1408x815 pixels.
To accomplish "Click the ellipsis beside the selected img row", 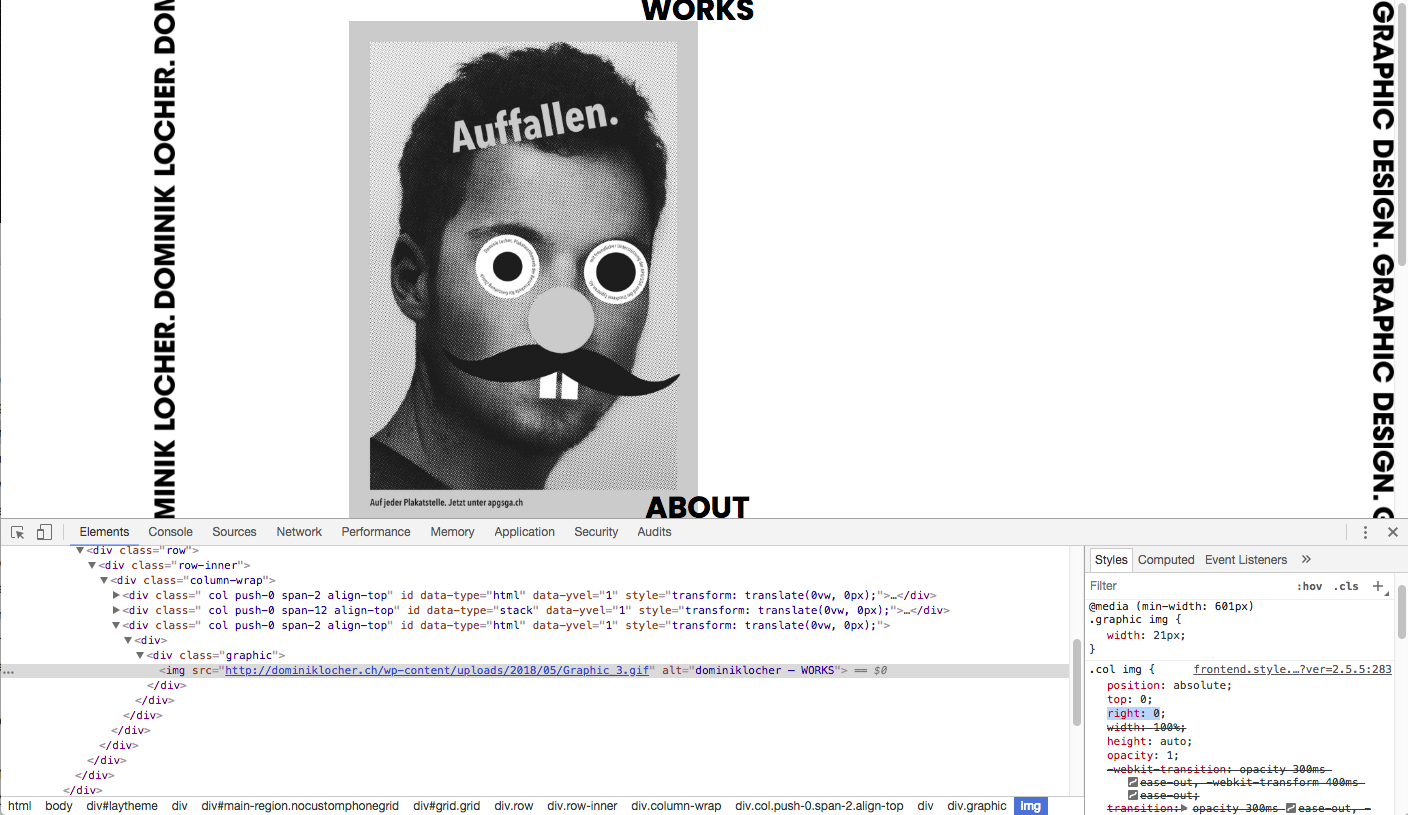I will (9, 671).
